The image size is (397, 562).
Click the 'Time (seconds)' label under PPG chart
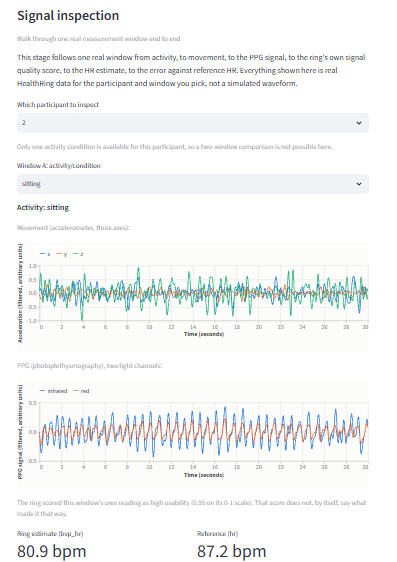point(204,475)
